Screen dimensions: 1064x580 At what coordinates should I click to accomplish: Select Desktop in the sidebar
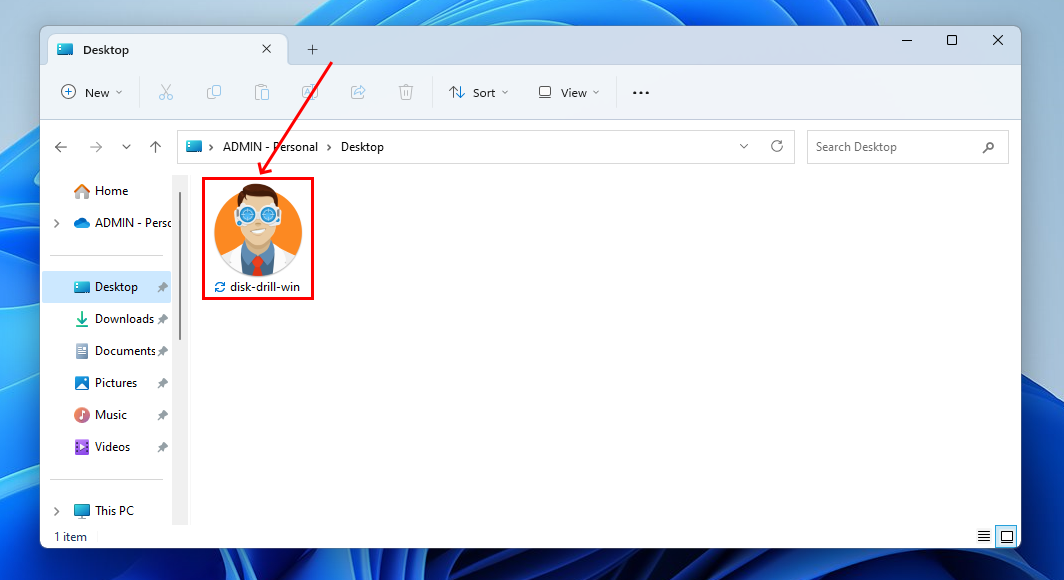coord(107,287)
